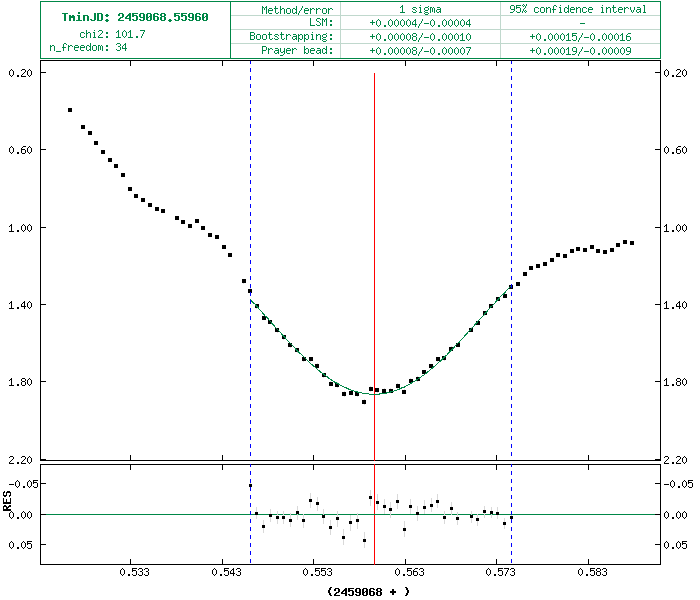This screenshot has width=700, height=600.
Task: Select Prayer bead 95% value +0.00019/-0.00009
Action: (x=581, y=51)
